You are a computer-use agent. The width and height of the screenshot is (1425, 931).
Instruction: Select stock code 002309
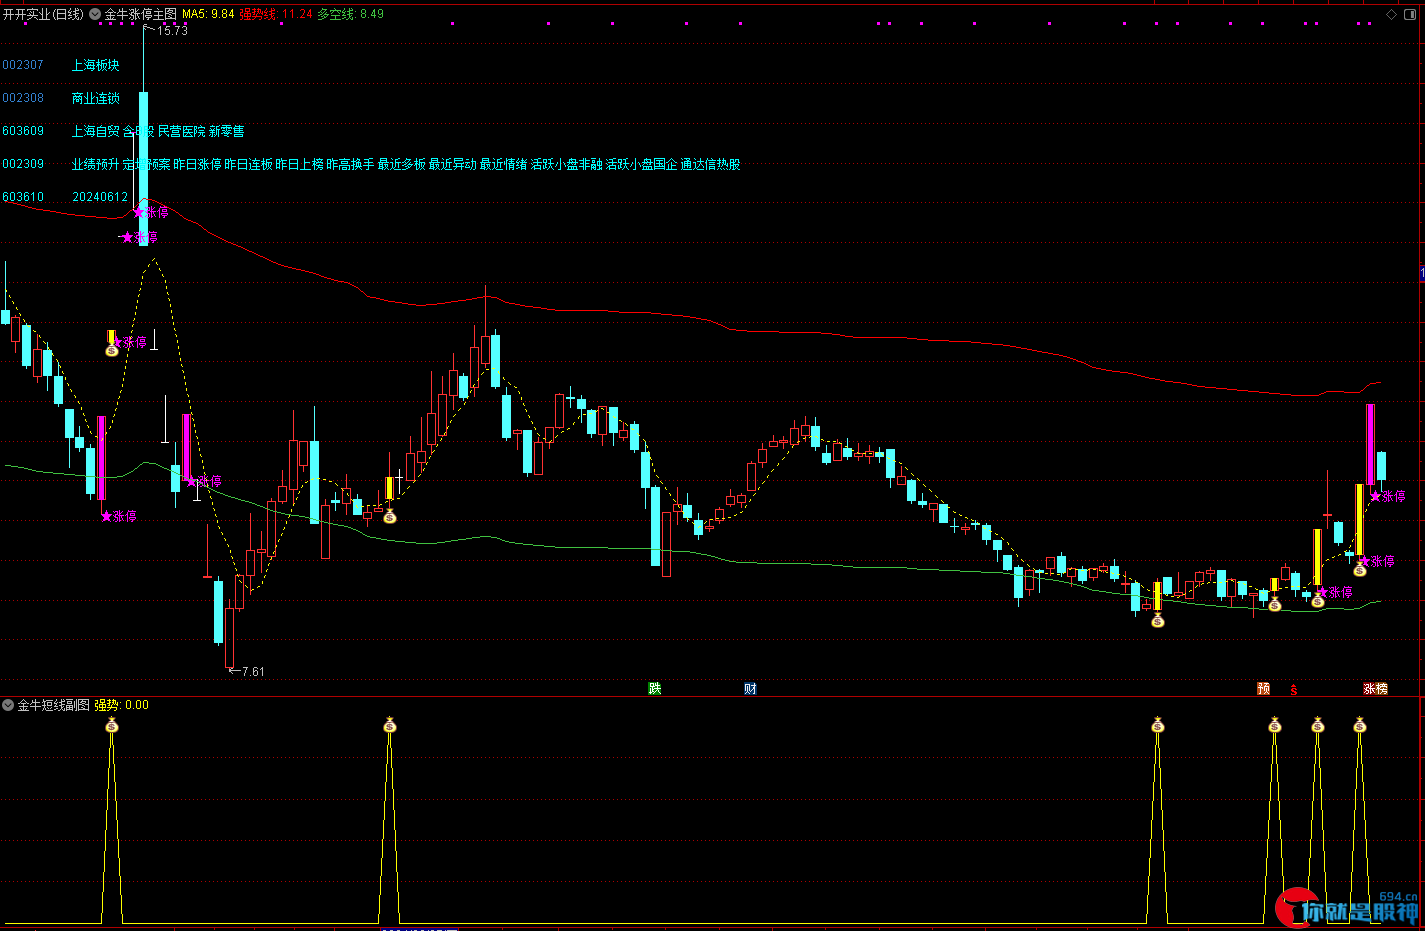pos(23,164)
